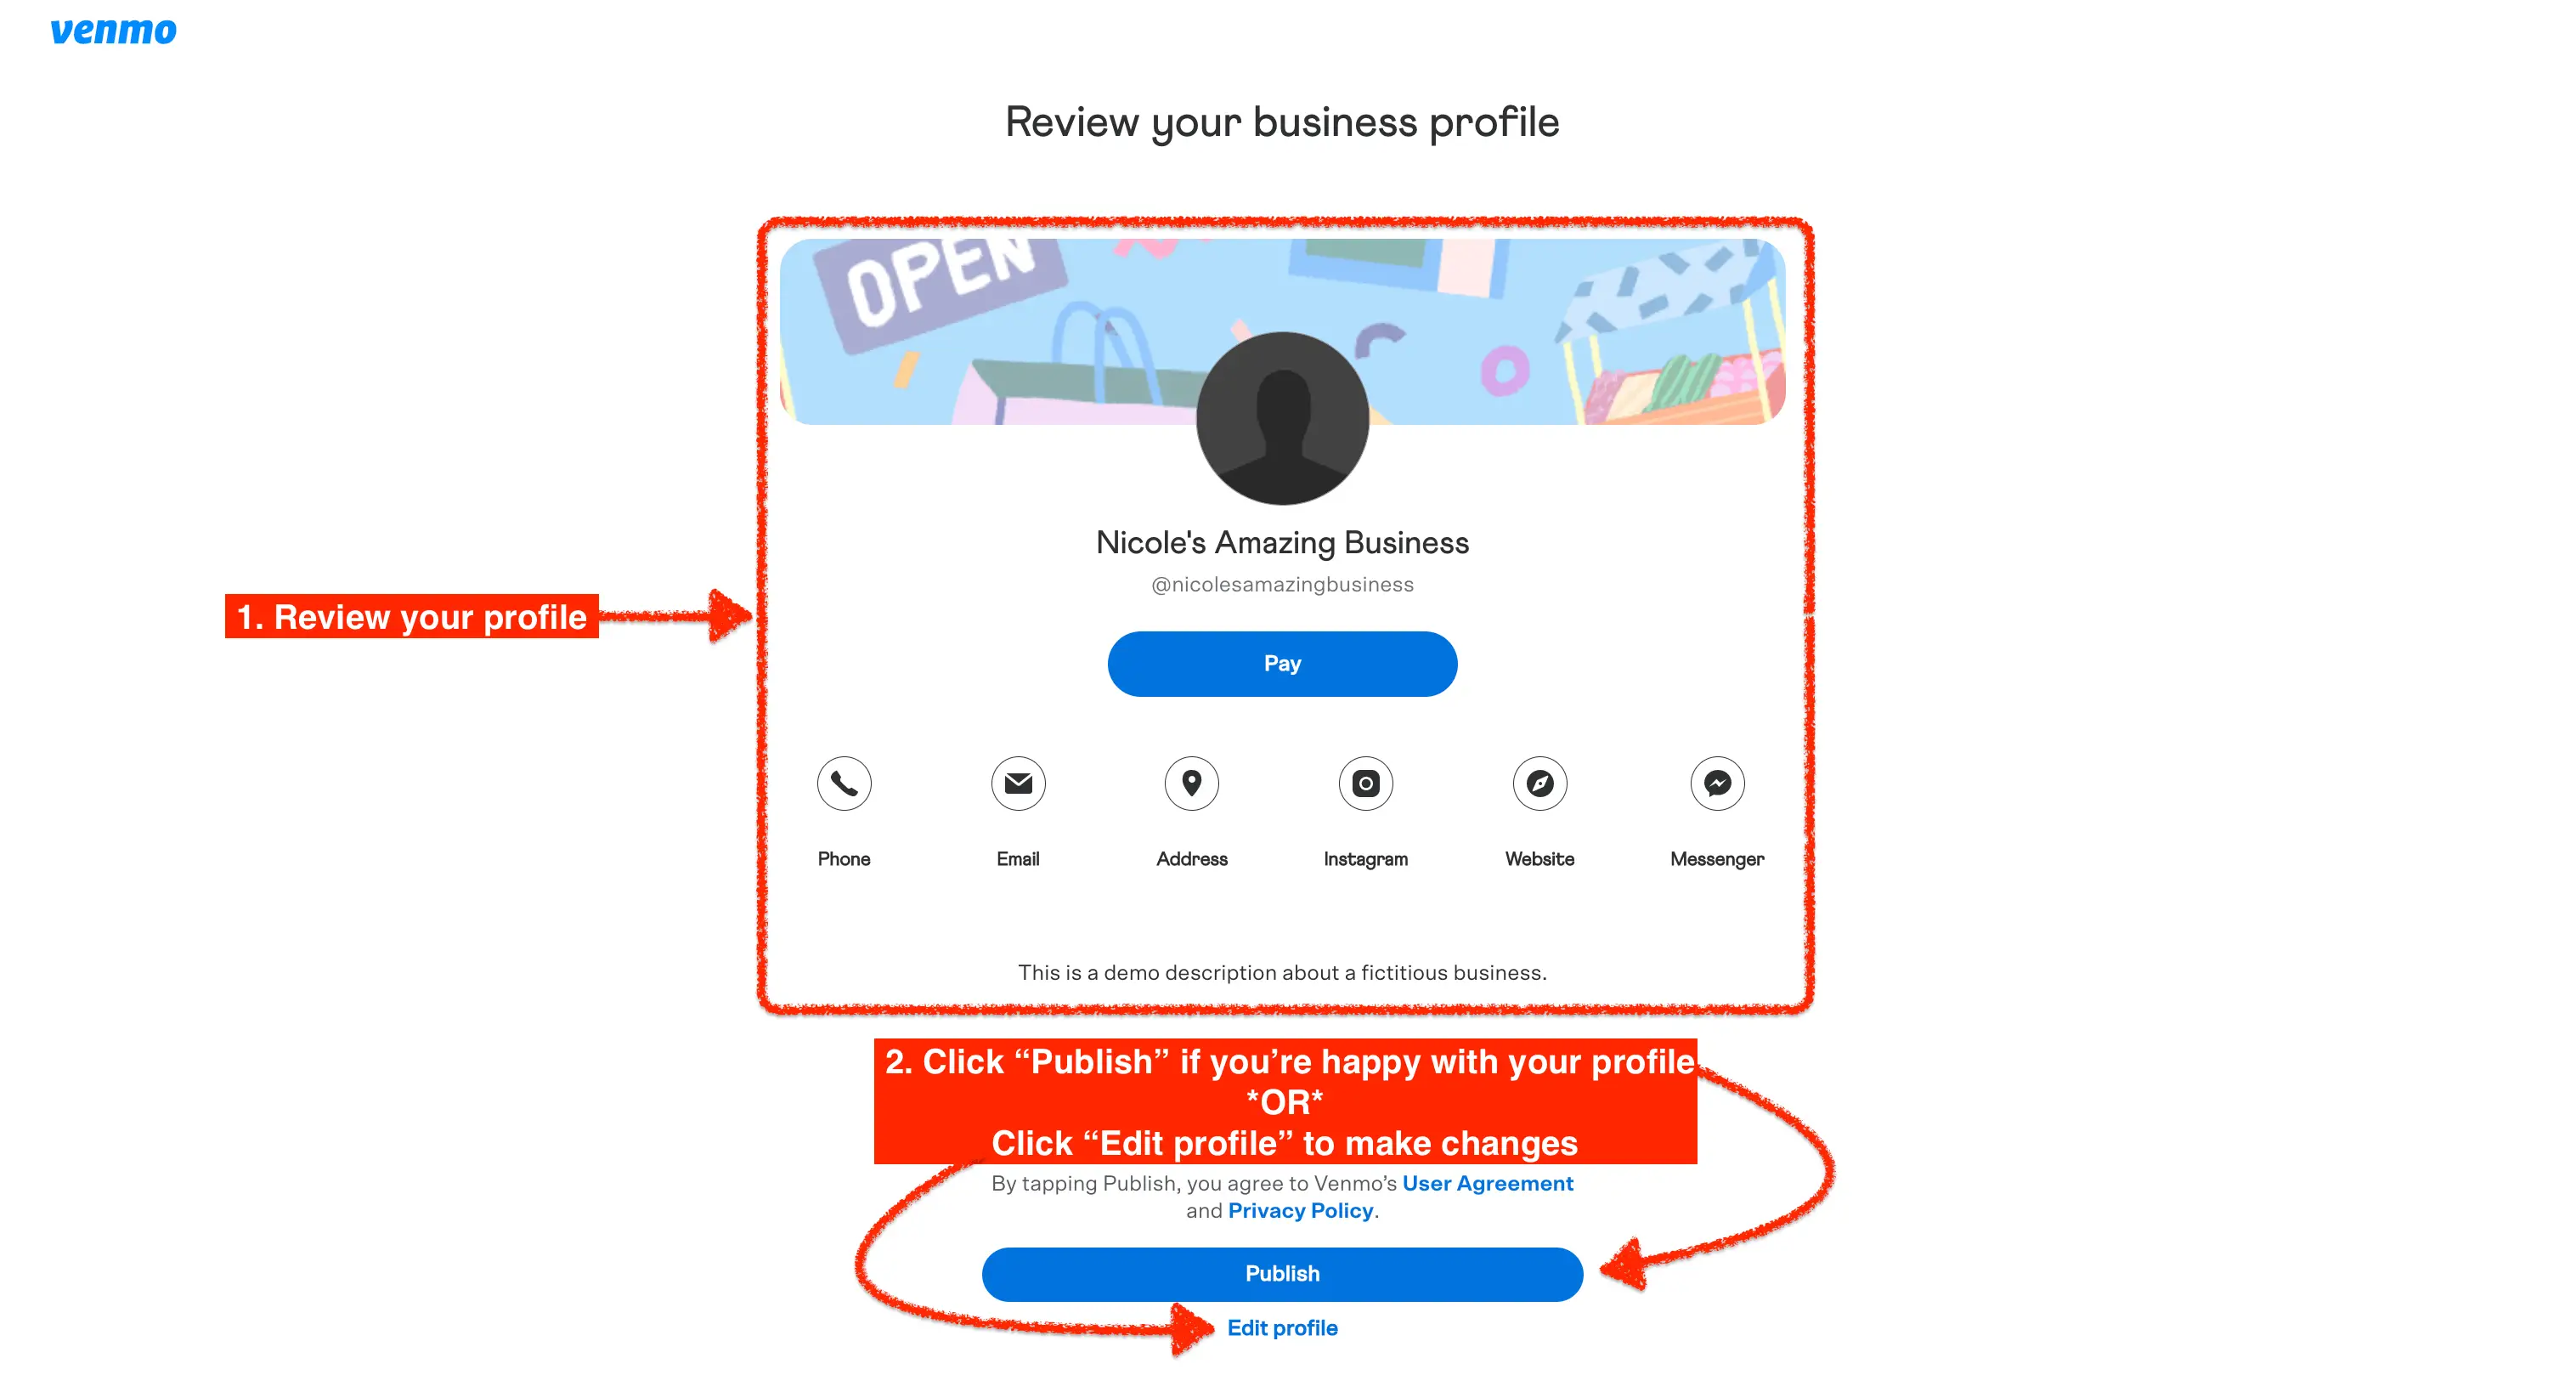Click the @nicolesamazingbusiness username

(x=1282, y=584)
